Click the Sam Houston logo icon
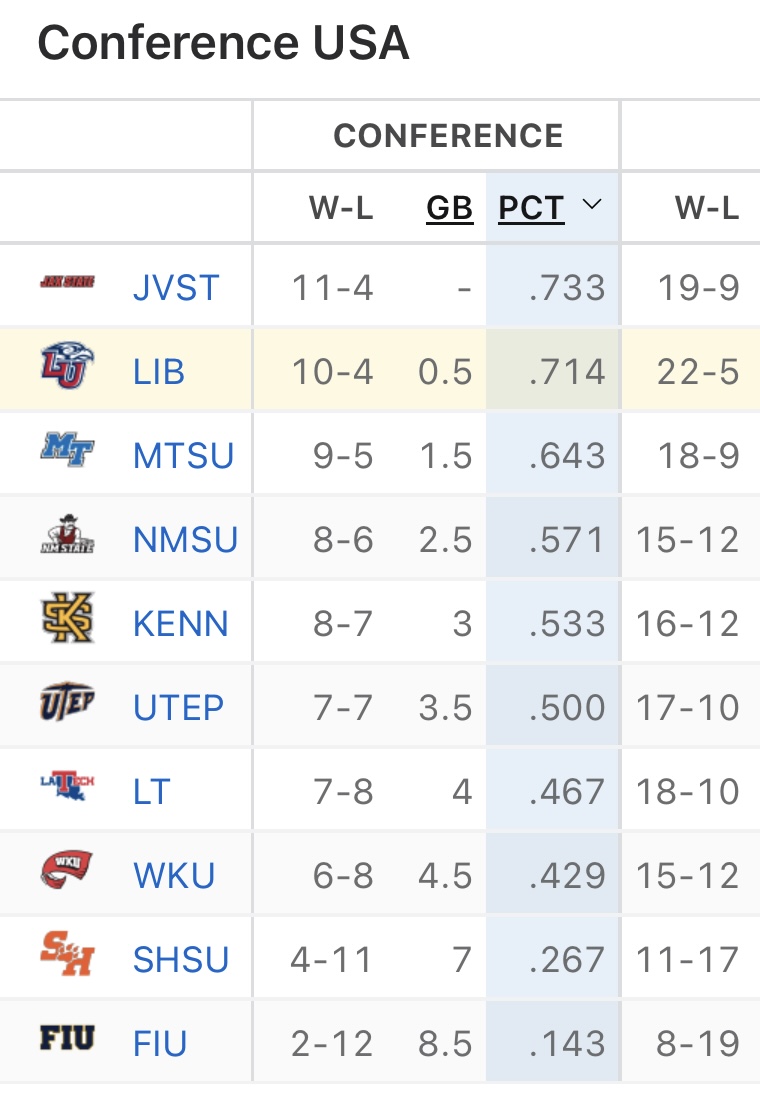Screen dimensions: 760x1117 (67, 955)
